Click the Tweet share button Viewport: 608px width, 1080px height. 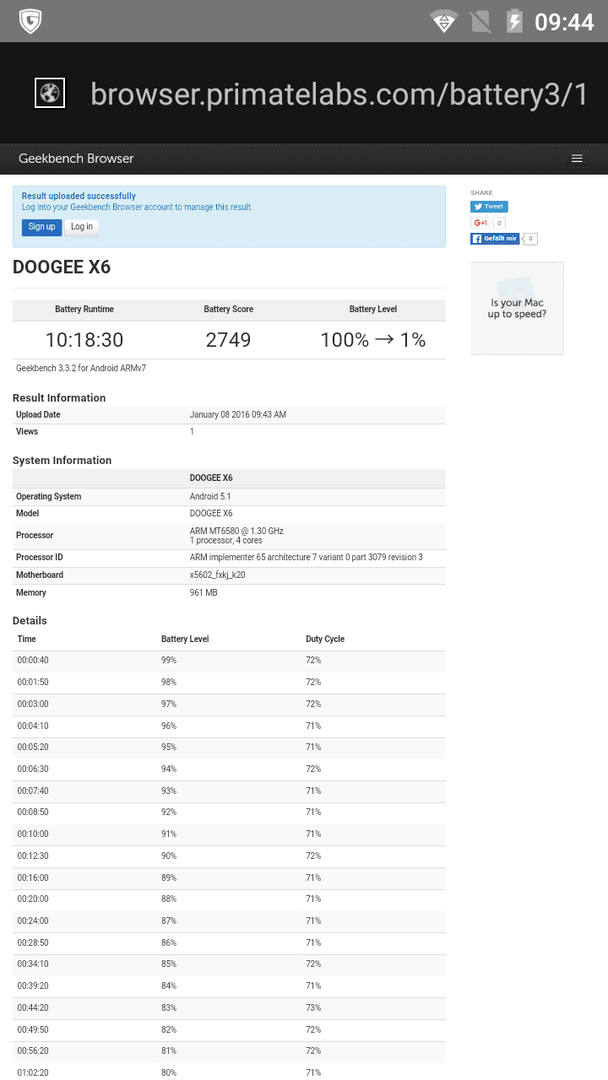point(489,207)
